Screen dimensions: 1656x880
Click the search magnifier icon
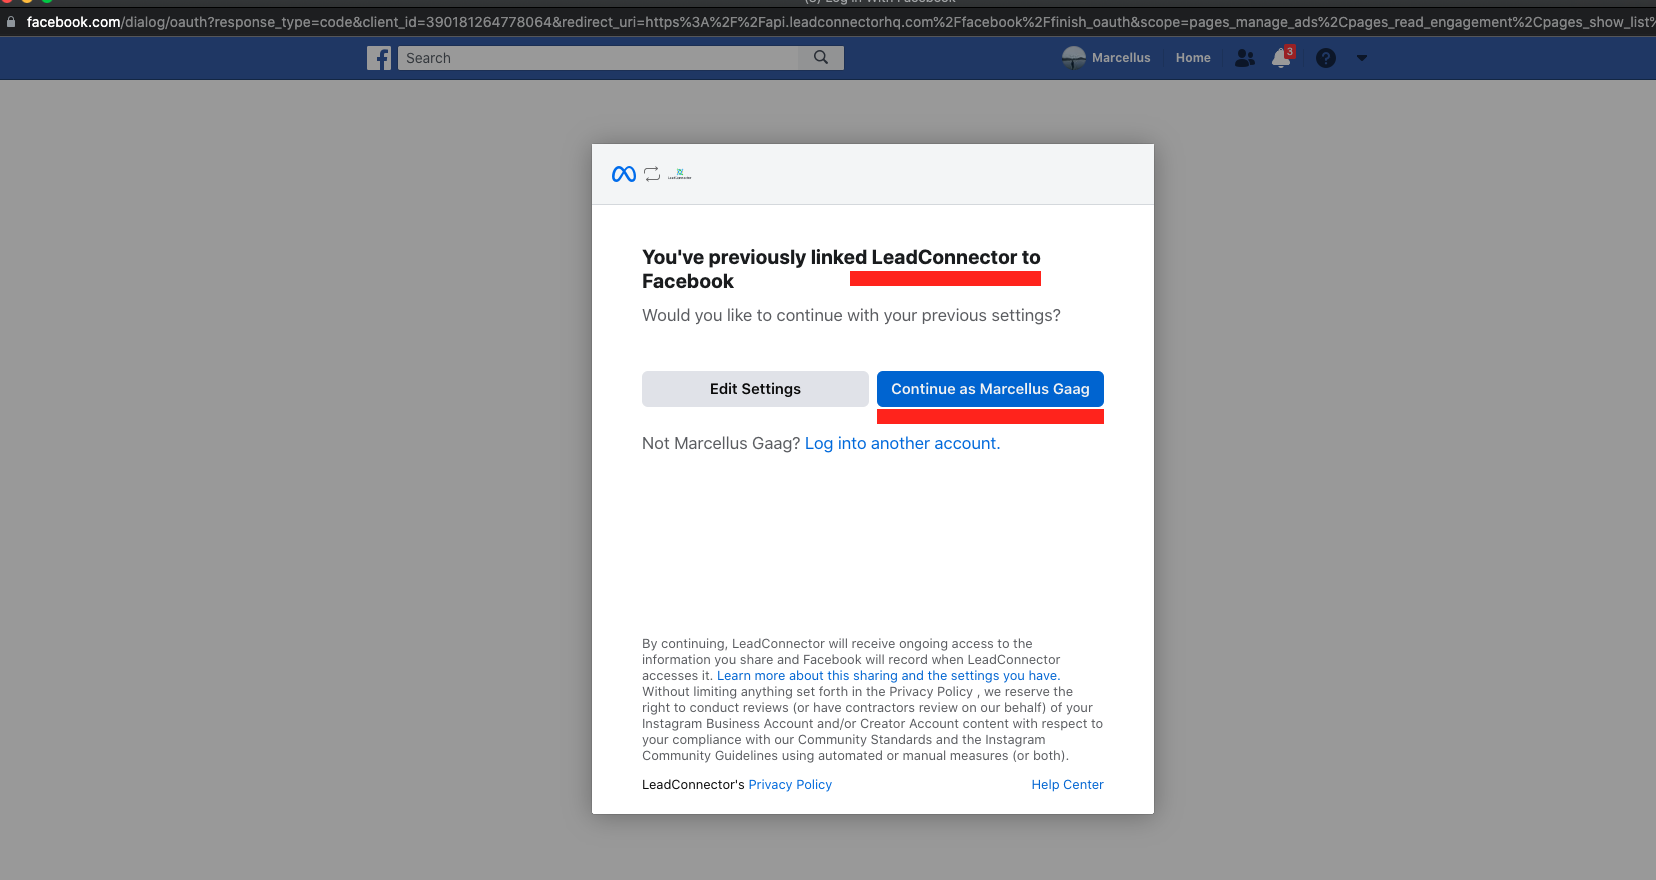[x=821, y=58]
